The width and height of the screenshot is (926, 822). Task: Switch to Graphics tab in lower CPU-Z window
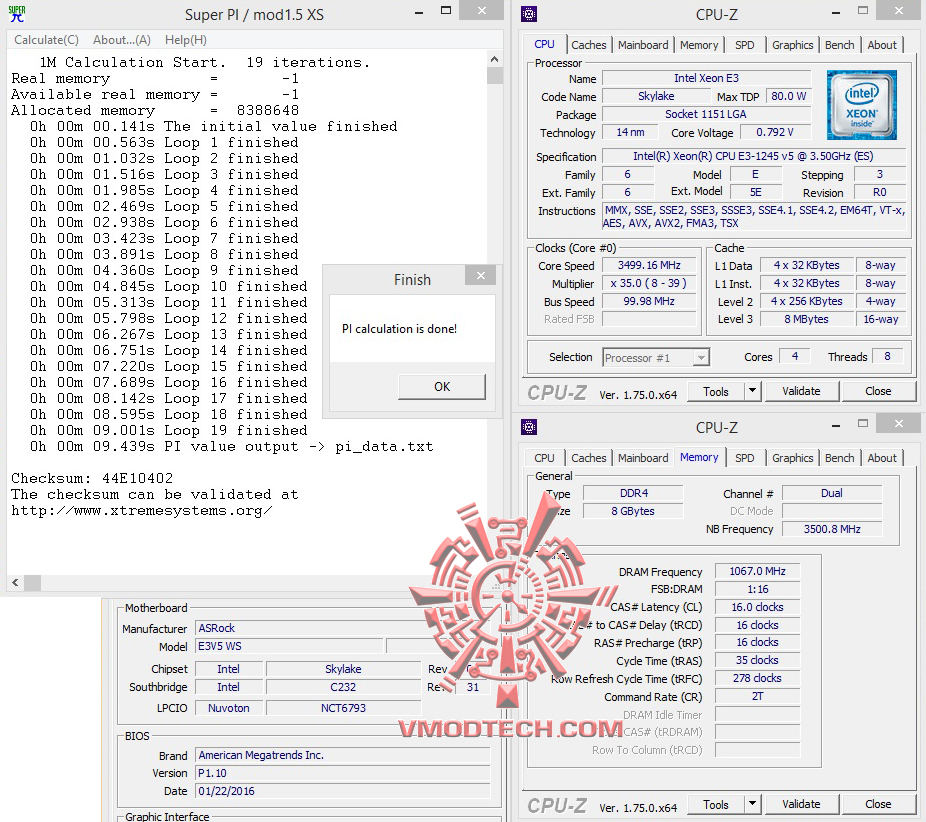(x=793, y=458)
